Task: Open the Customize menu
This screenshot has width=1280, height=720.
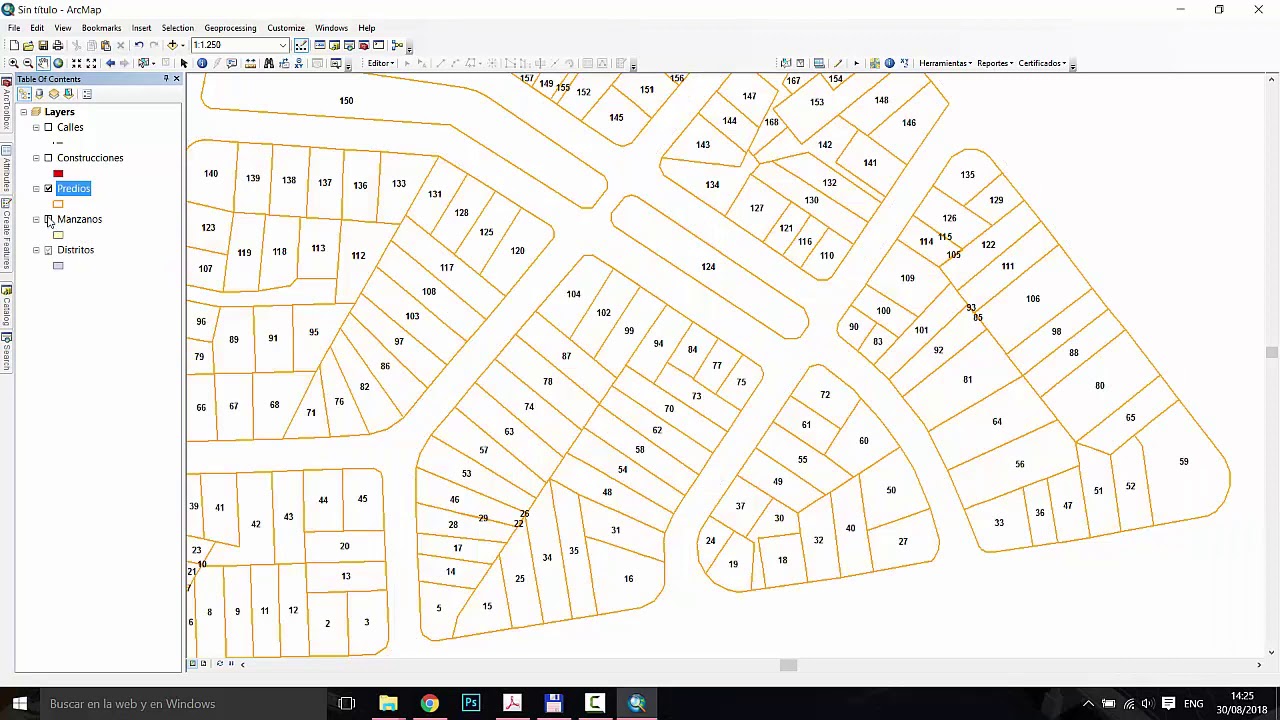Action: [285, 28]
